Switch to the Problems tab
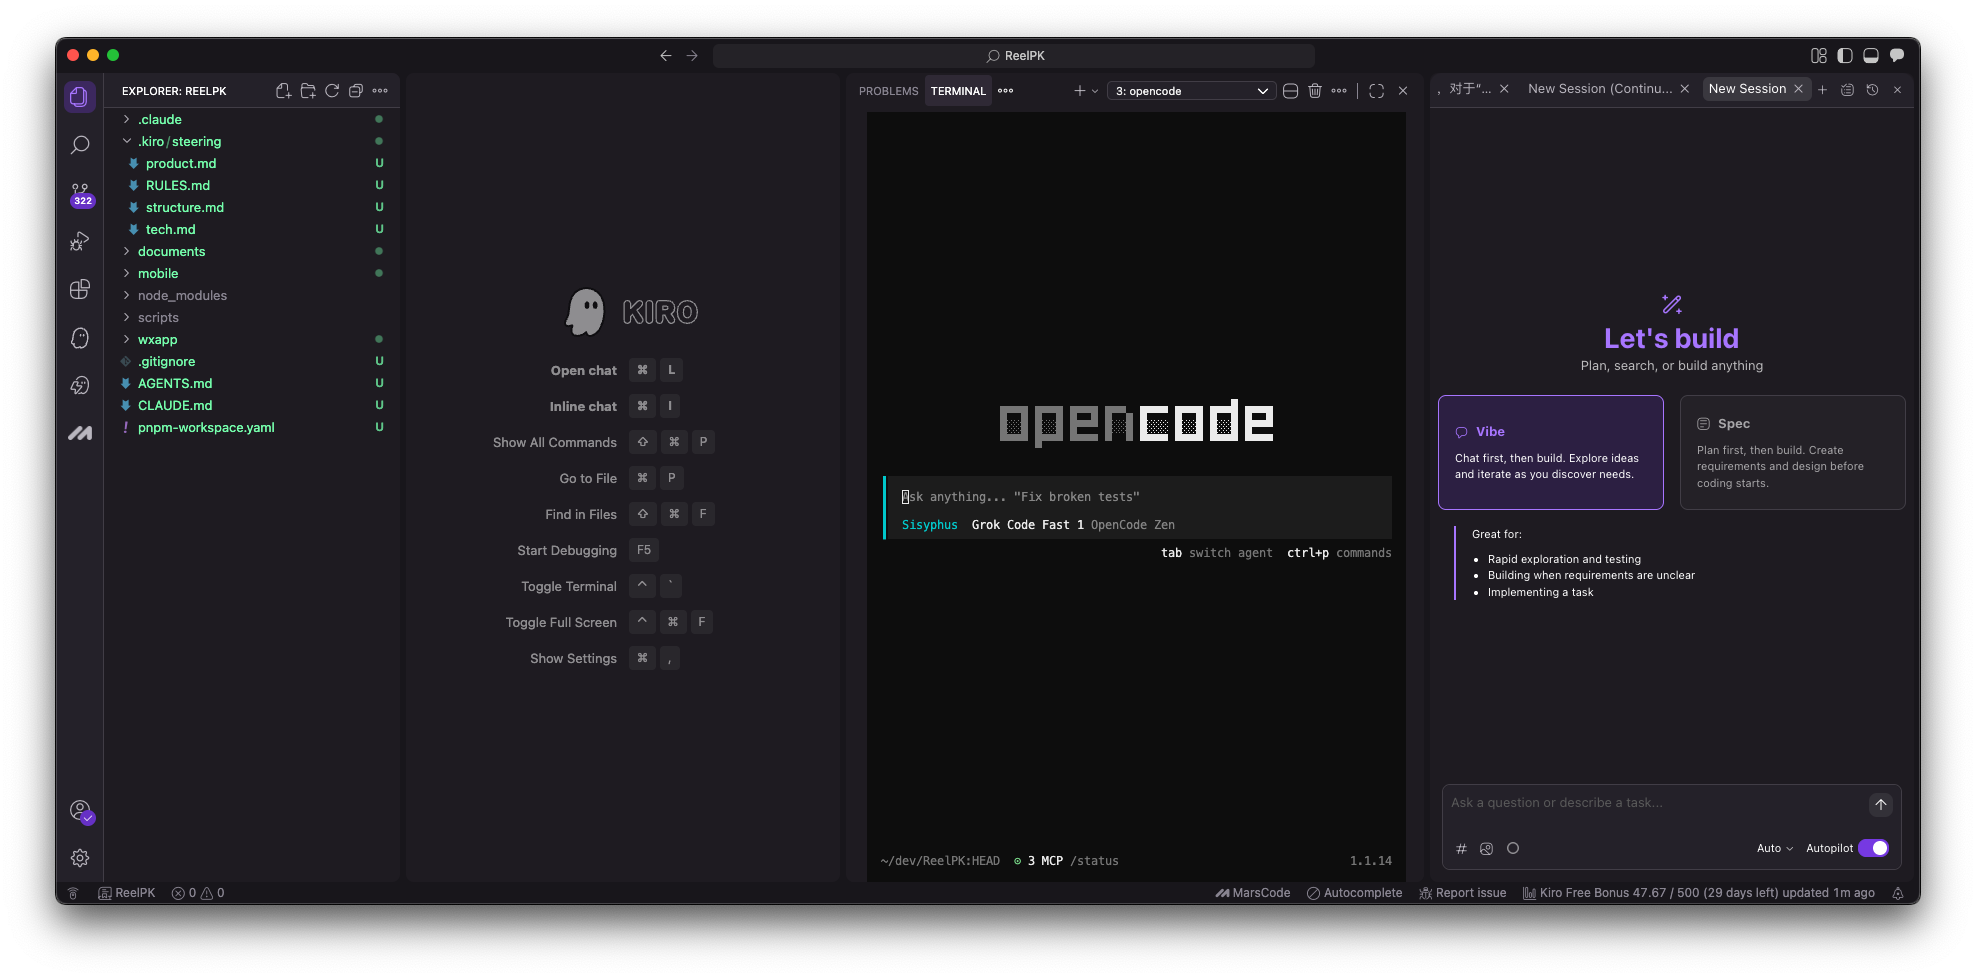The width and height of the screenshot is (1976, 978). point(888,91)
